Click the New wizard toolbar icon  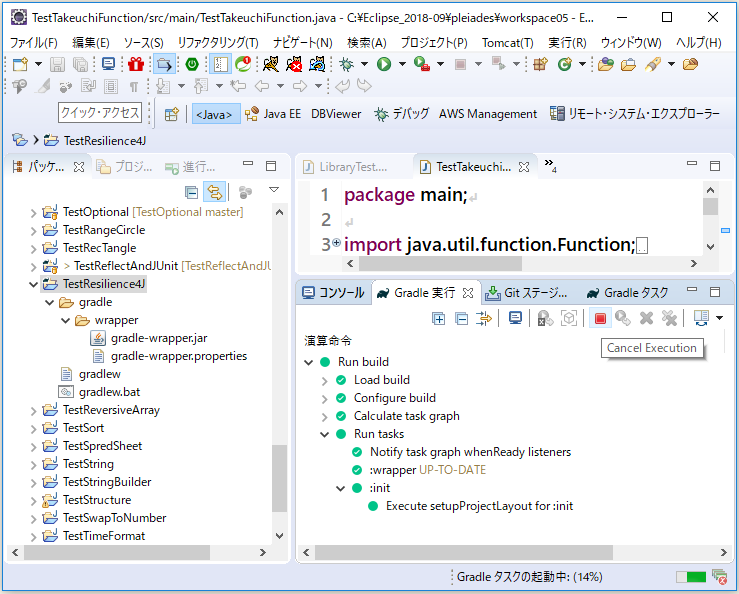[x=20, y=64]
